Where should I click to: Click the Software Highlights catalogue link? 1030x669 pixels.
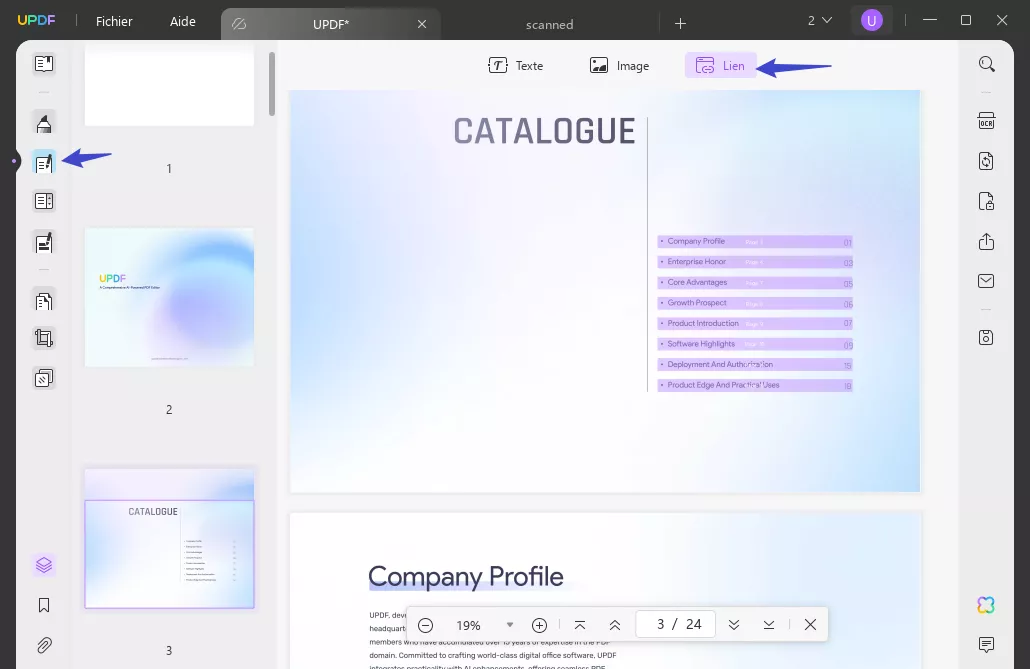click(x=755, y=344)
